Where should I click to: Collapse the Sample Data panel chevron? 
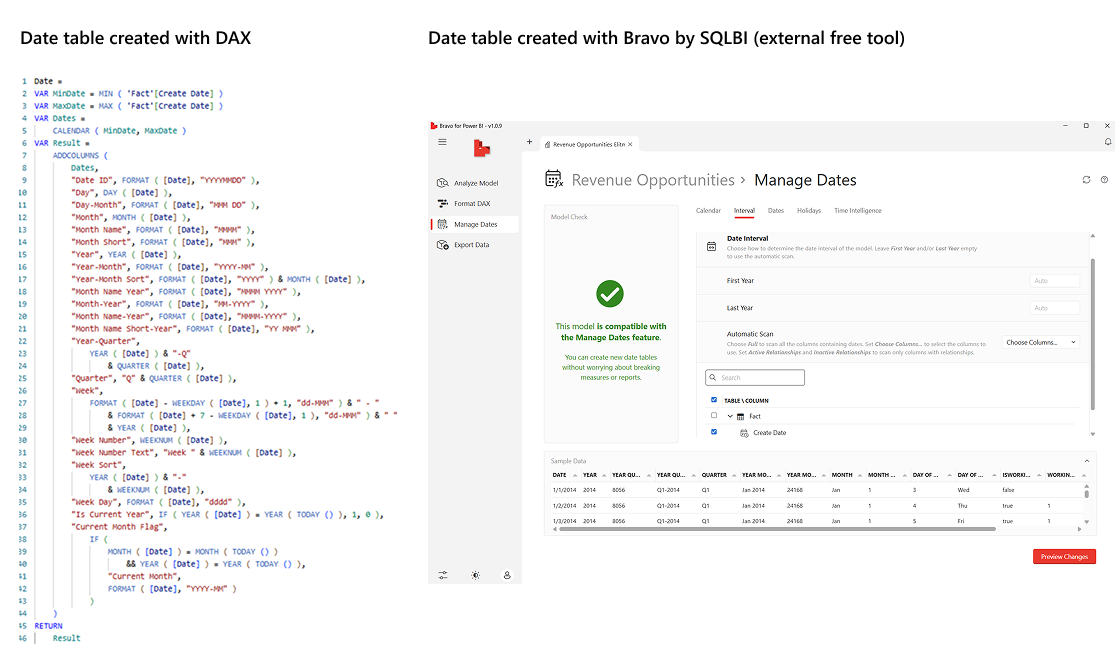(1087, 461)
